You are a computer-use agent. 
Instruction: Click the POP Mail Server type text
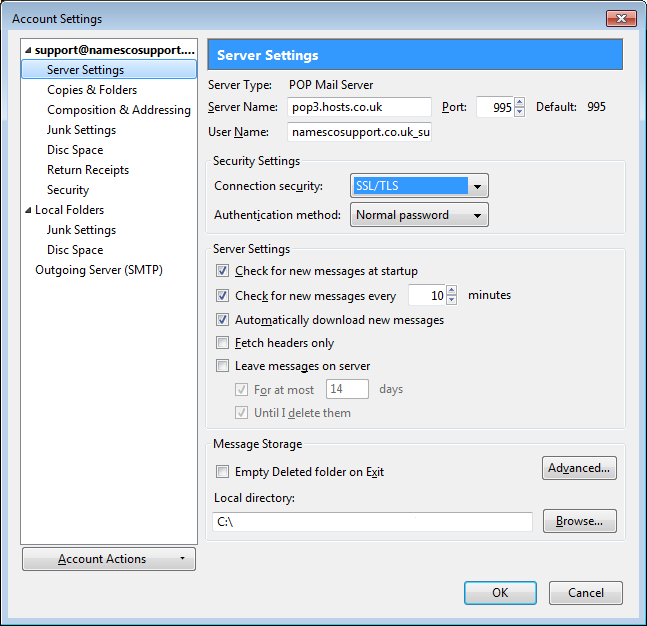click(331, 85)
